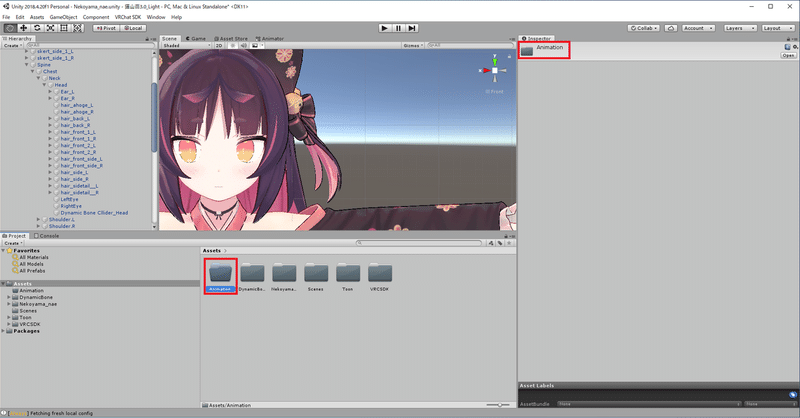The image size is (800, 418).
Task: Select Dynamic Bone Cllider_Head object
Action: pyautogui.click(x=94, y=213)
